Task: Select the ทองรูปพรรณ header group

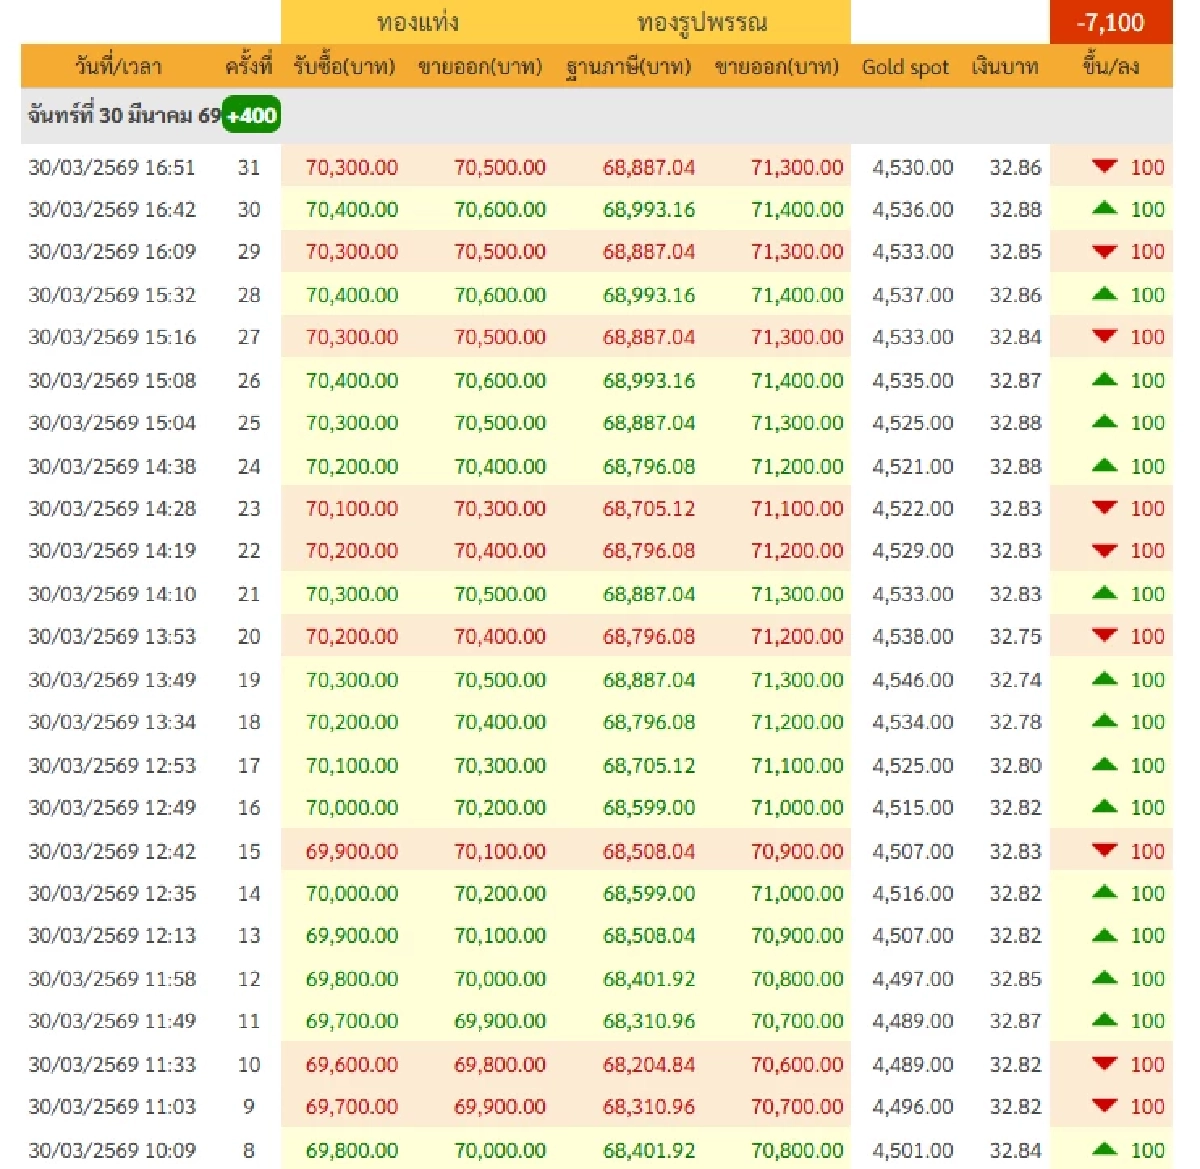Action: tap(702, 22)
